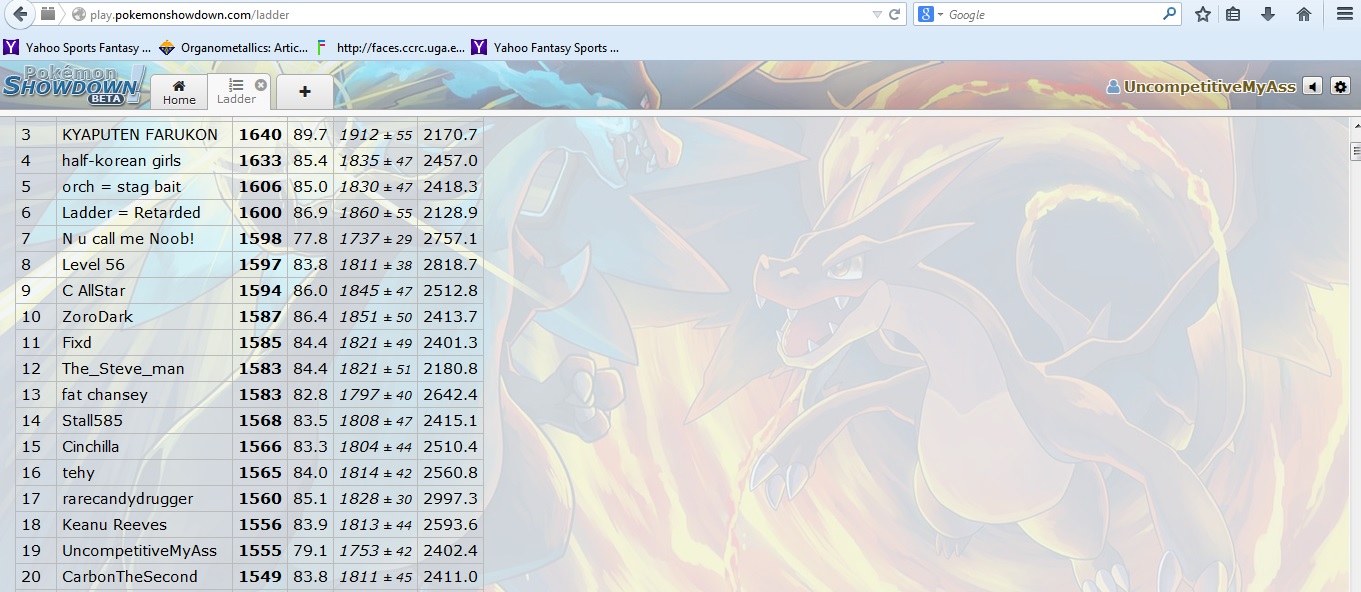Open Google search engine selector dropdown
The image size is (1361, 592).
930,14
